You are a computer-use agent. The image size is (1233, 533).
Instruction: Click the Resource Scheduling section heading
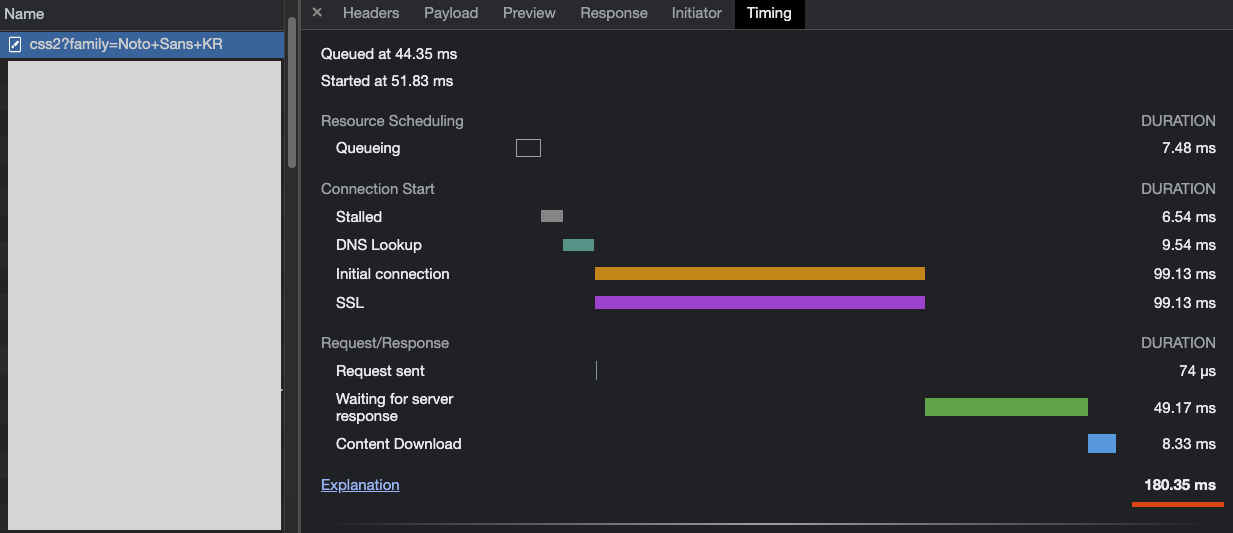392,121
